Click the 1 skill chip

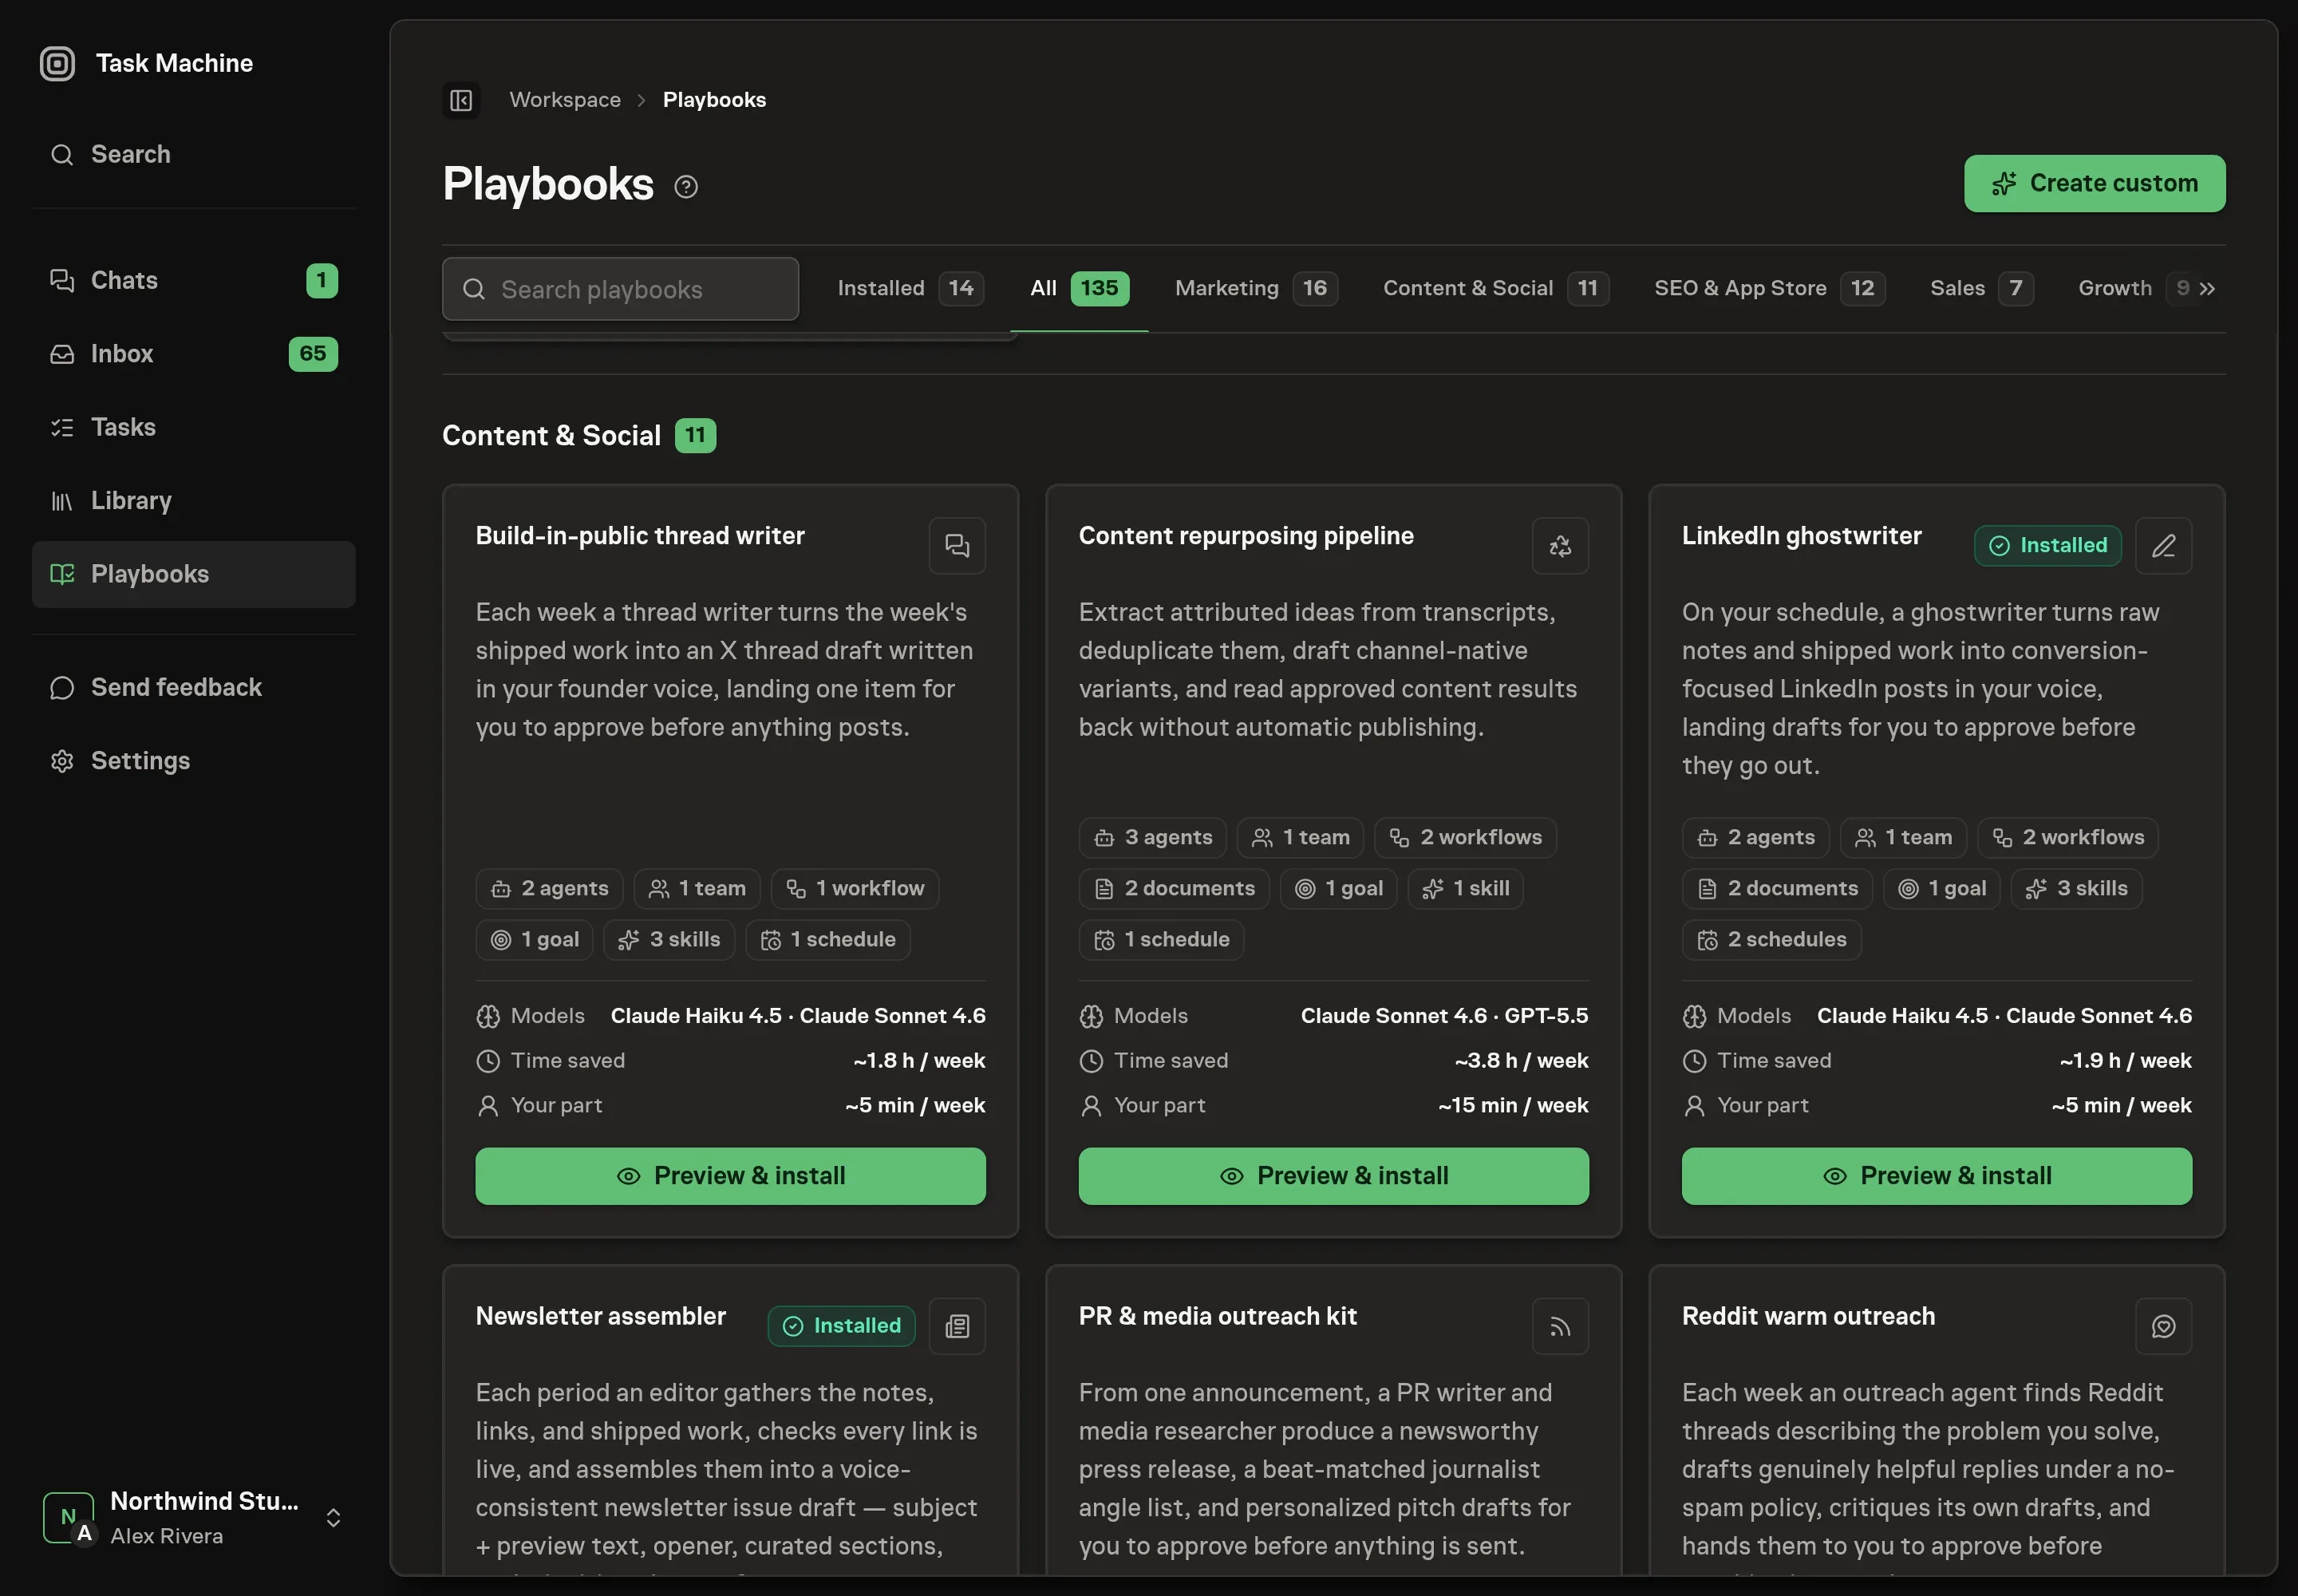click(x=1465, y=888)
